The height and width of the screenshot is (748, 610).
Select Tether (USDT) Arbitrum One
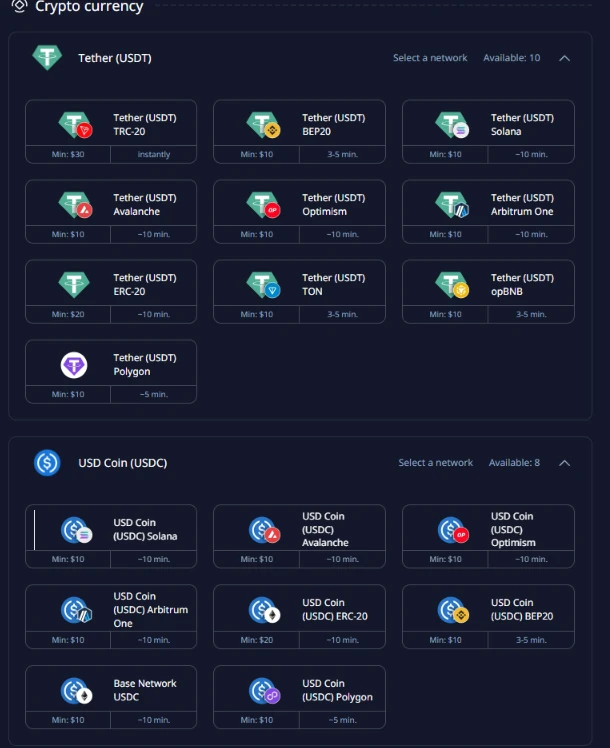click(488, 212)
